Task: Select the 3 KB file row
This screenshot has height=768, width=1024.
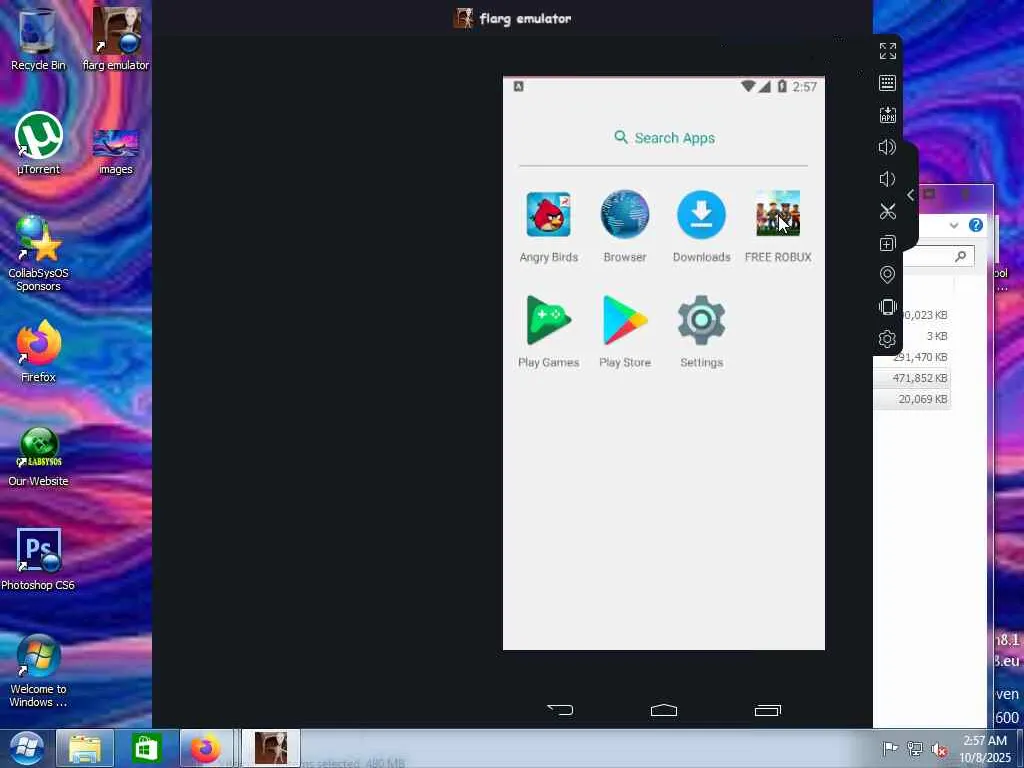Action: click(x=912, y=336)
